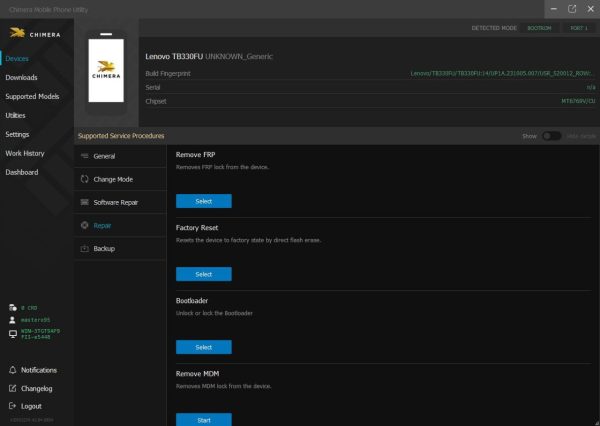Select the Repair tab label
The height and width of the screenshot is (426, 600).
(102, 225)
